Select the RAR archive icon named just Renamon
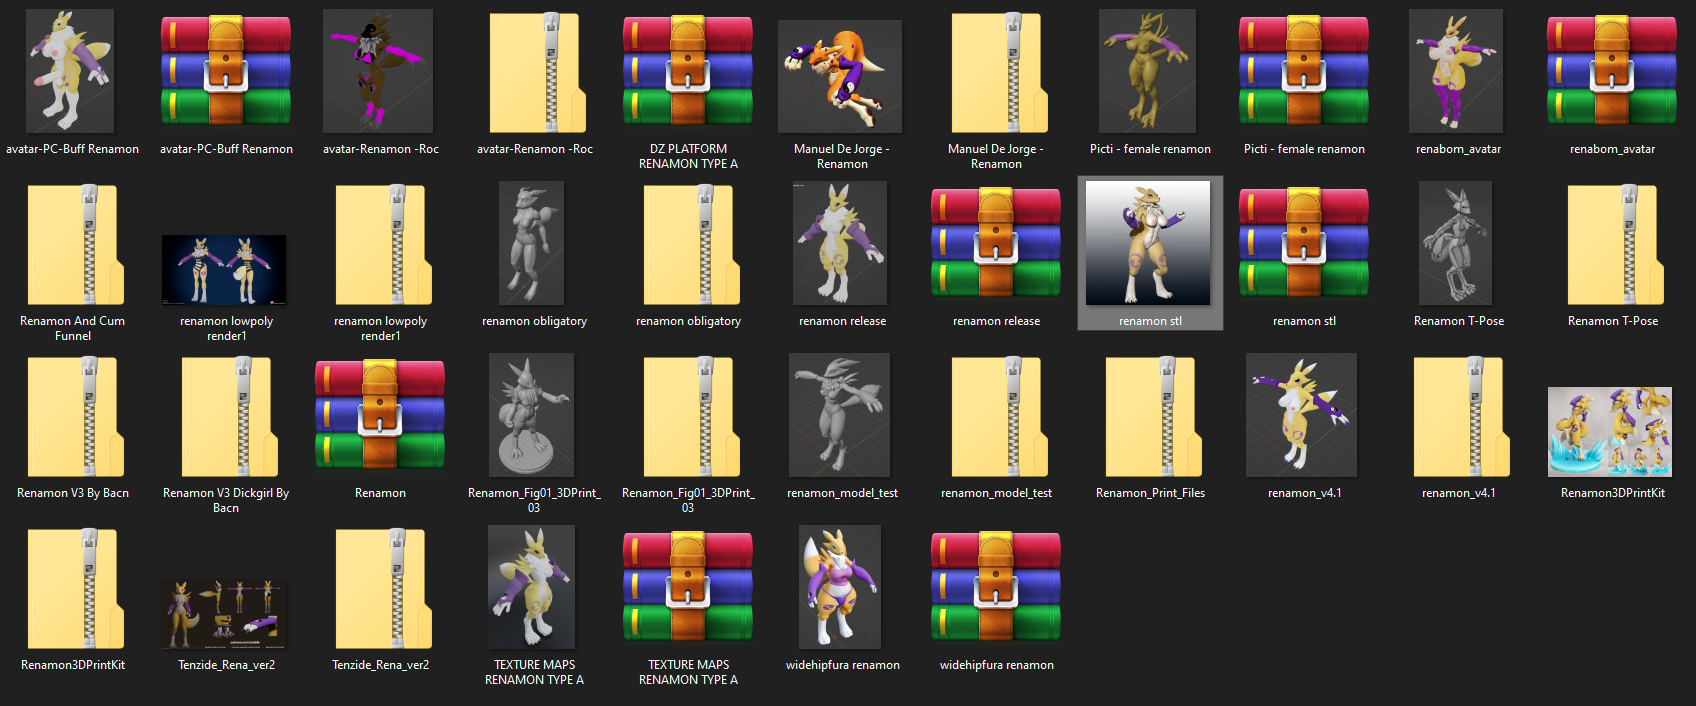Screen dimensions: 1696x706 [380, 416]
